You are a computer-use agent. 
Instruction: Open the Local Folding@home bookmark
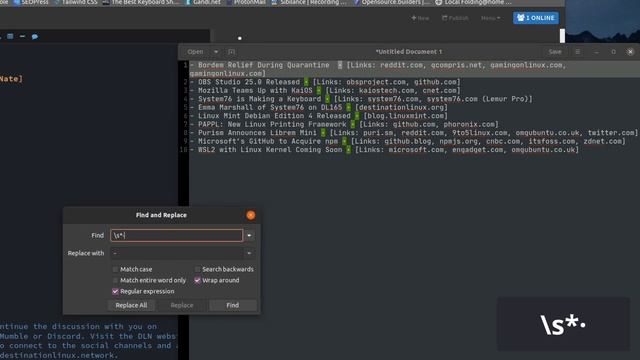coord(473,2)
